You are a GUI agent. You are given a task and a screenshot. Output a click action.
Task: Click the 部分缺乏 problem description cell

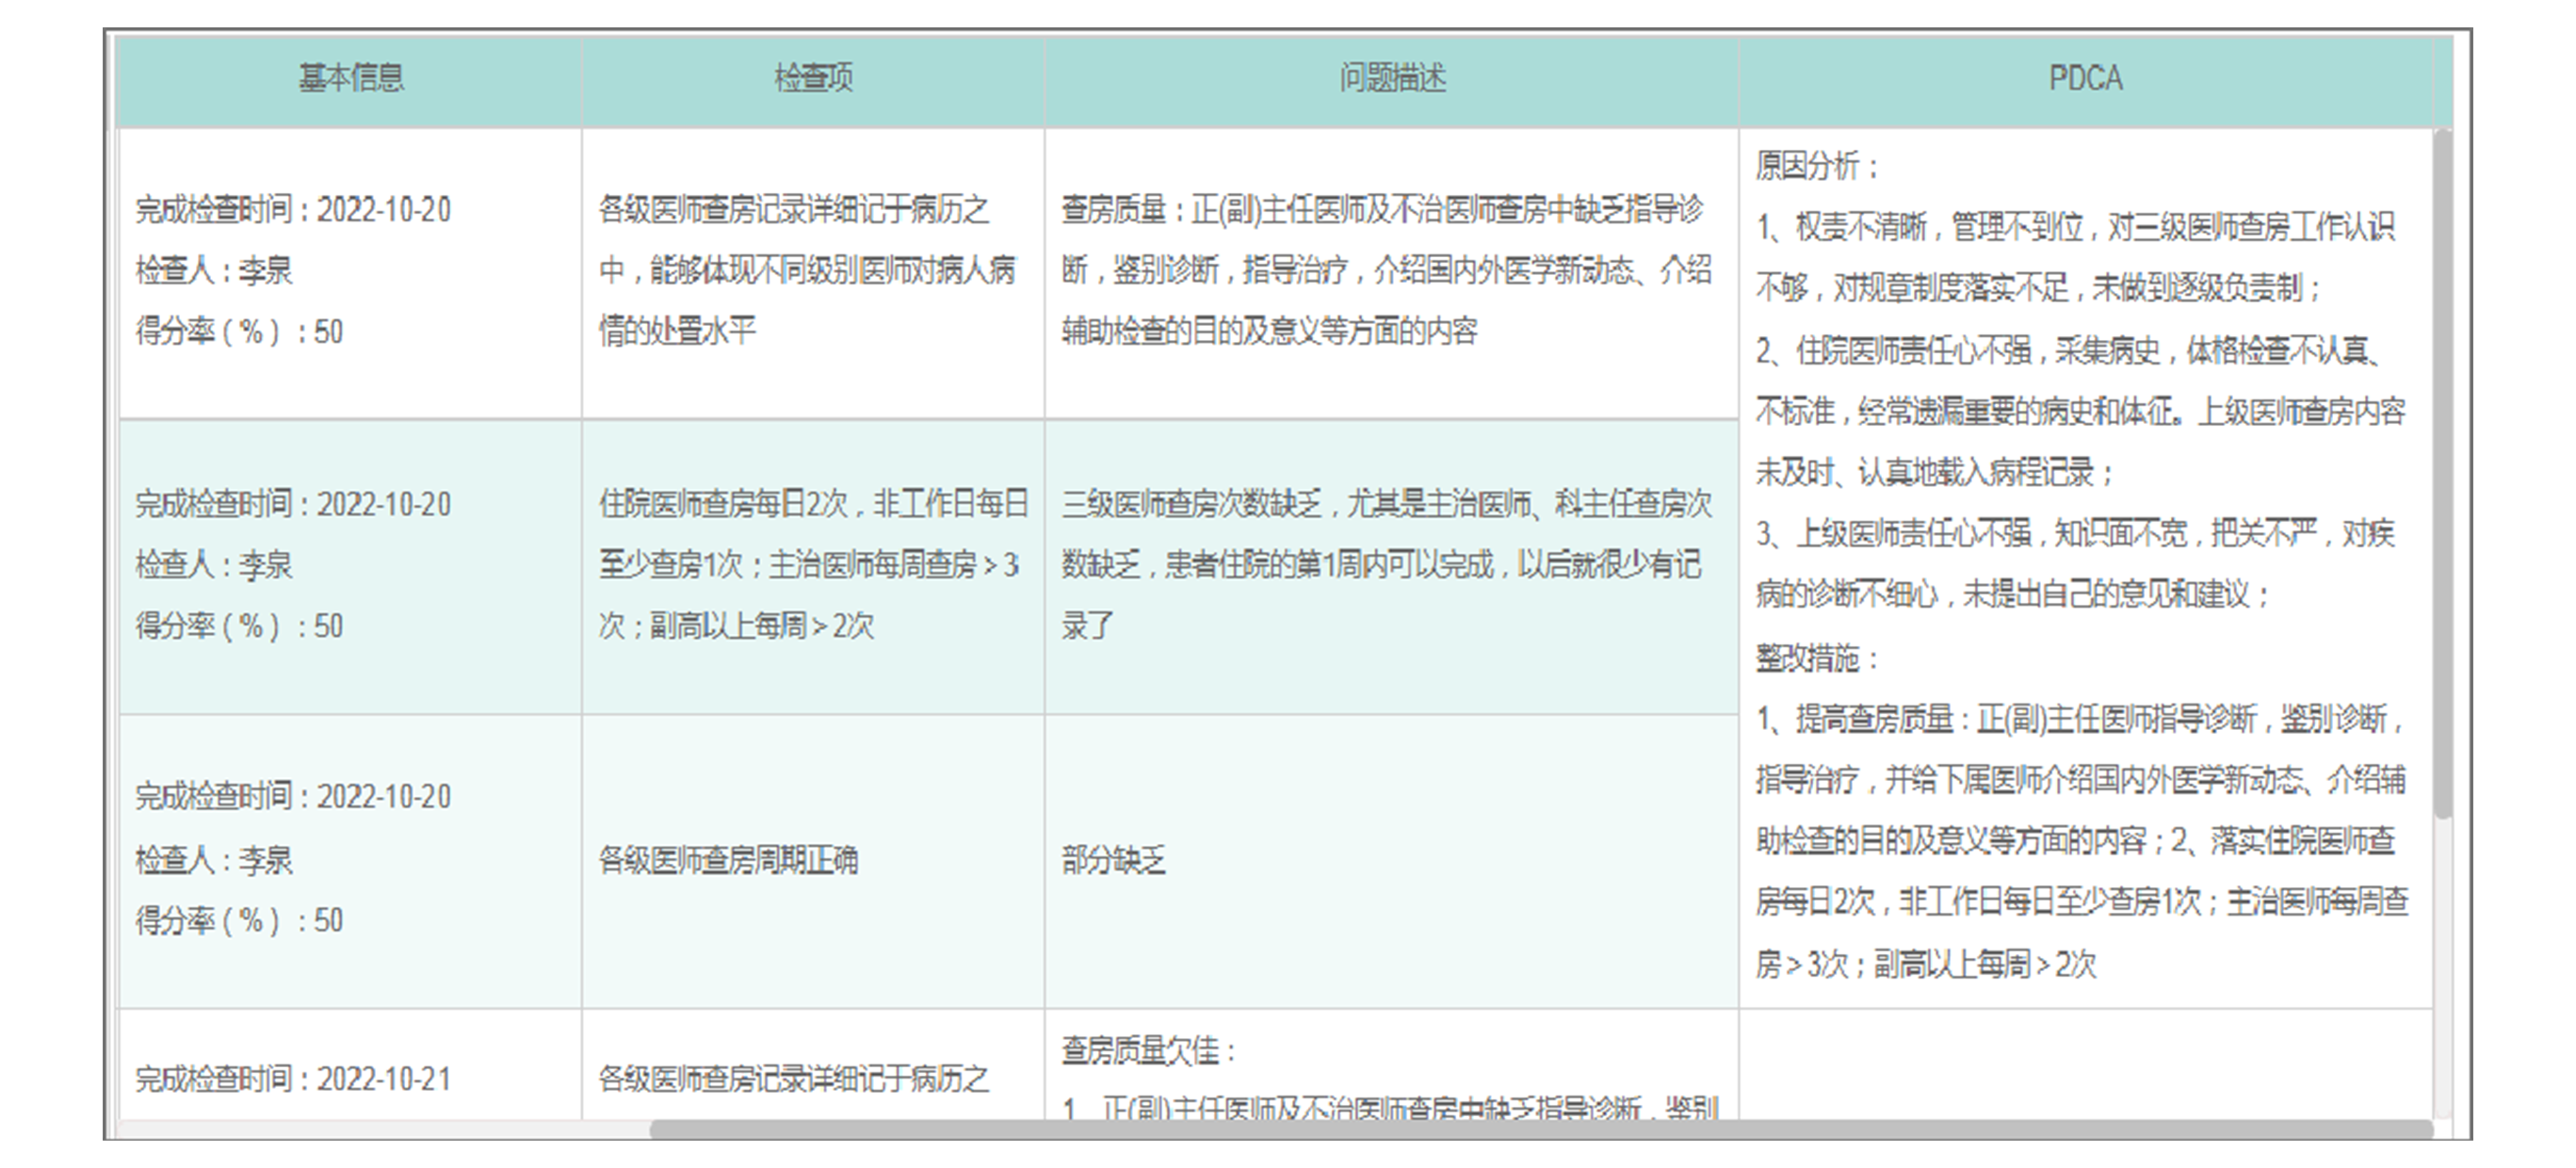click(1114, 860)
